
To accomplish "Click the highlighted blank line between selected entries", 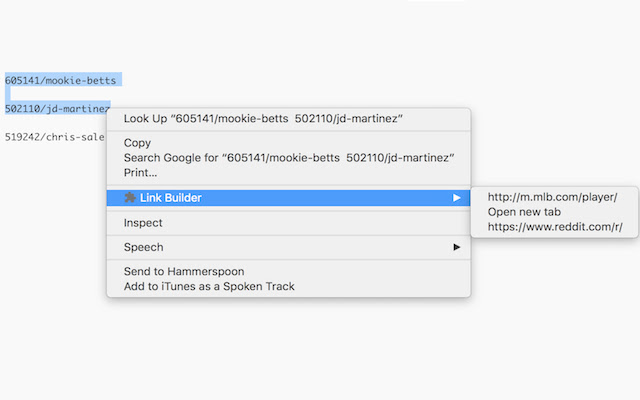I will pos(12,94).
